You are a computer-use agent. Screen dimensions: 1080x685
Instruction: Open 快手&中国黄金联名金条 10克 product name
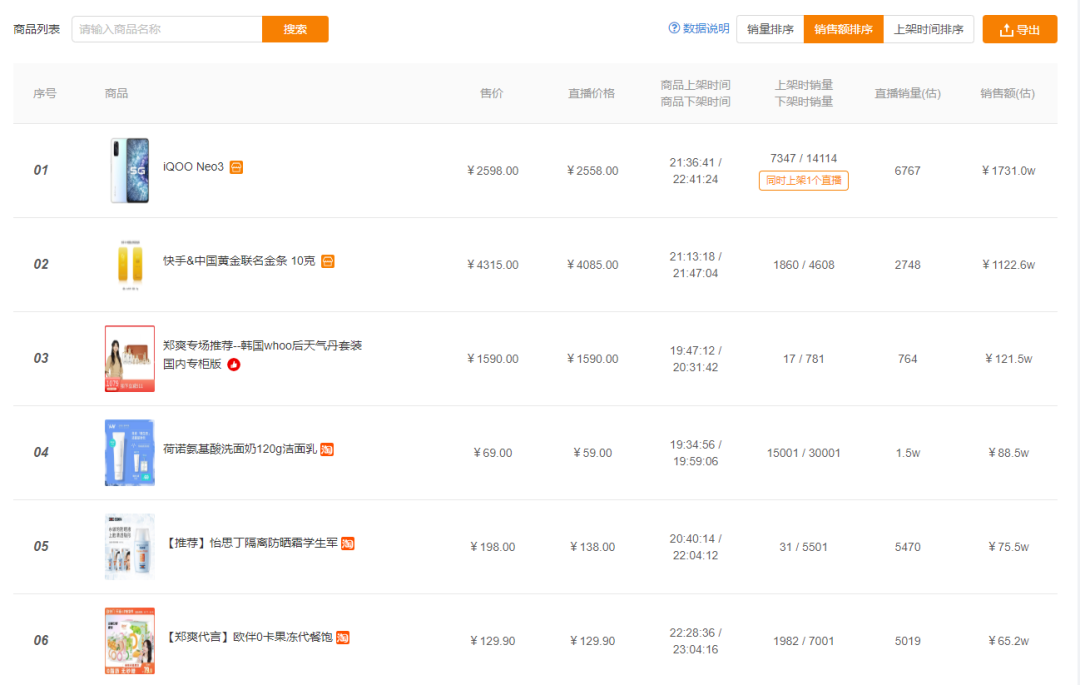239,261
